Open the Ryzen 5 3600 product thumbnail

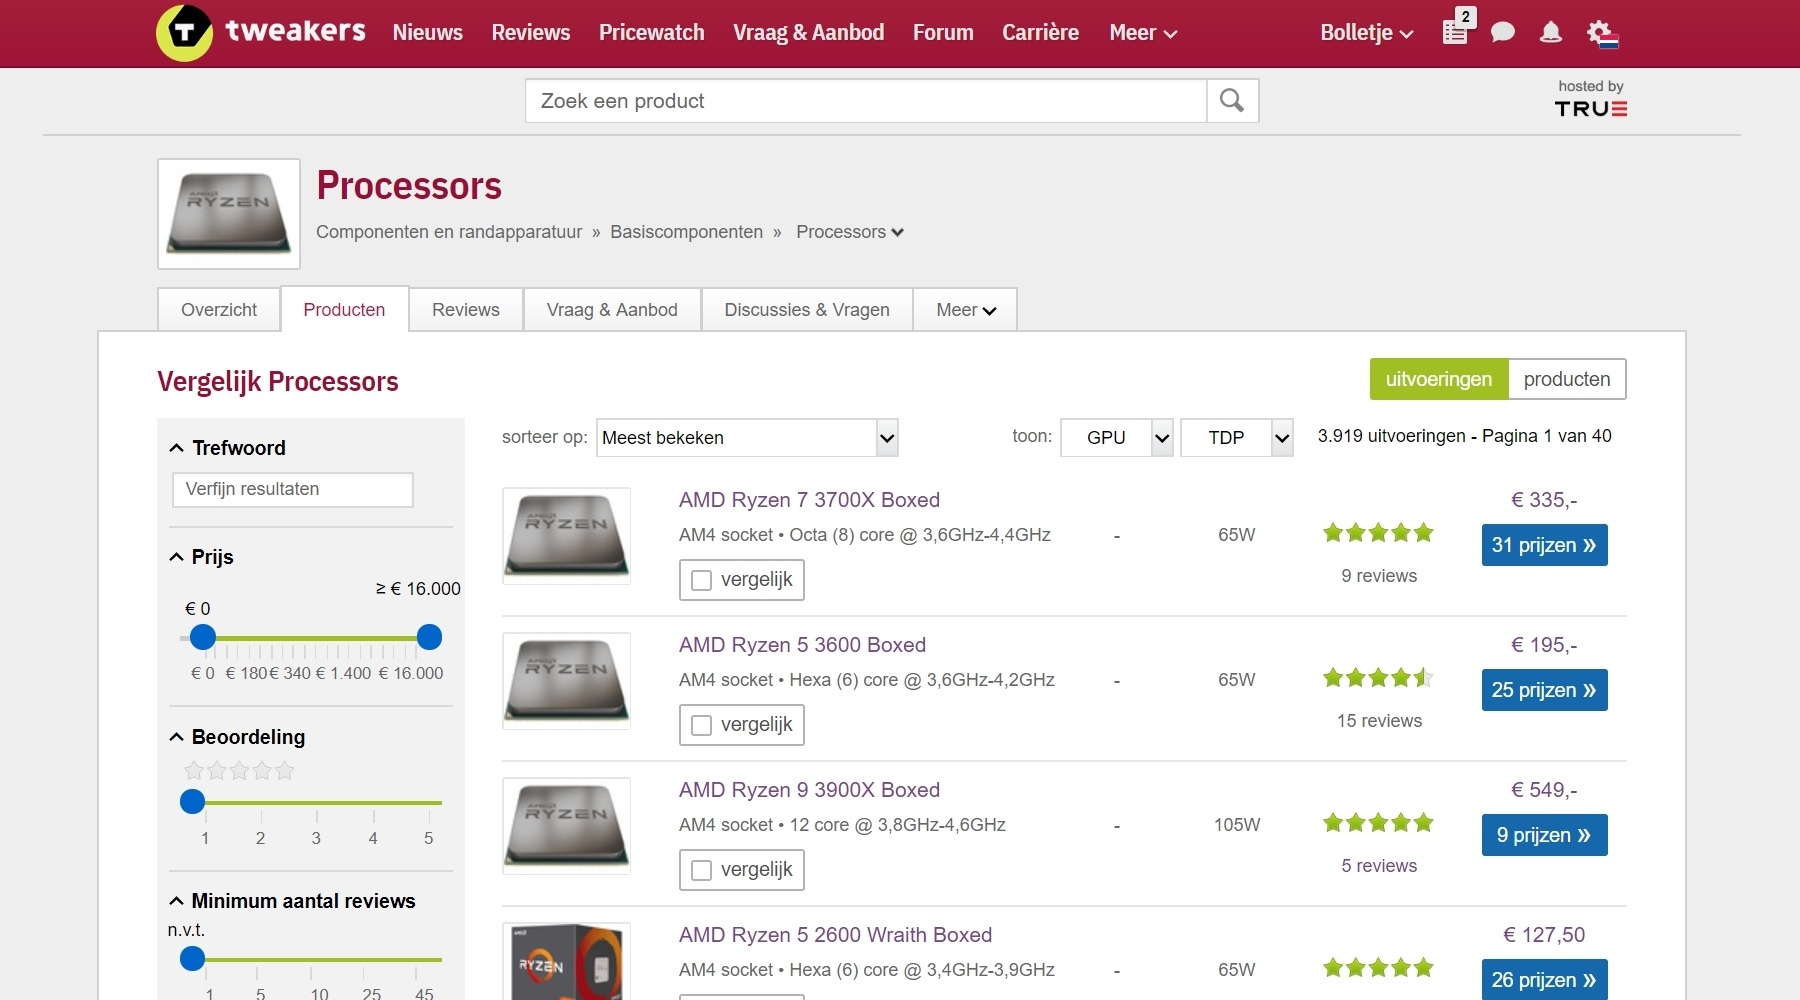pyautogui.click(x=567, y=680)
